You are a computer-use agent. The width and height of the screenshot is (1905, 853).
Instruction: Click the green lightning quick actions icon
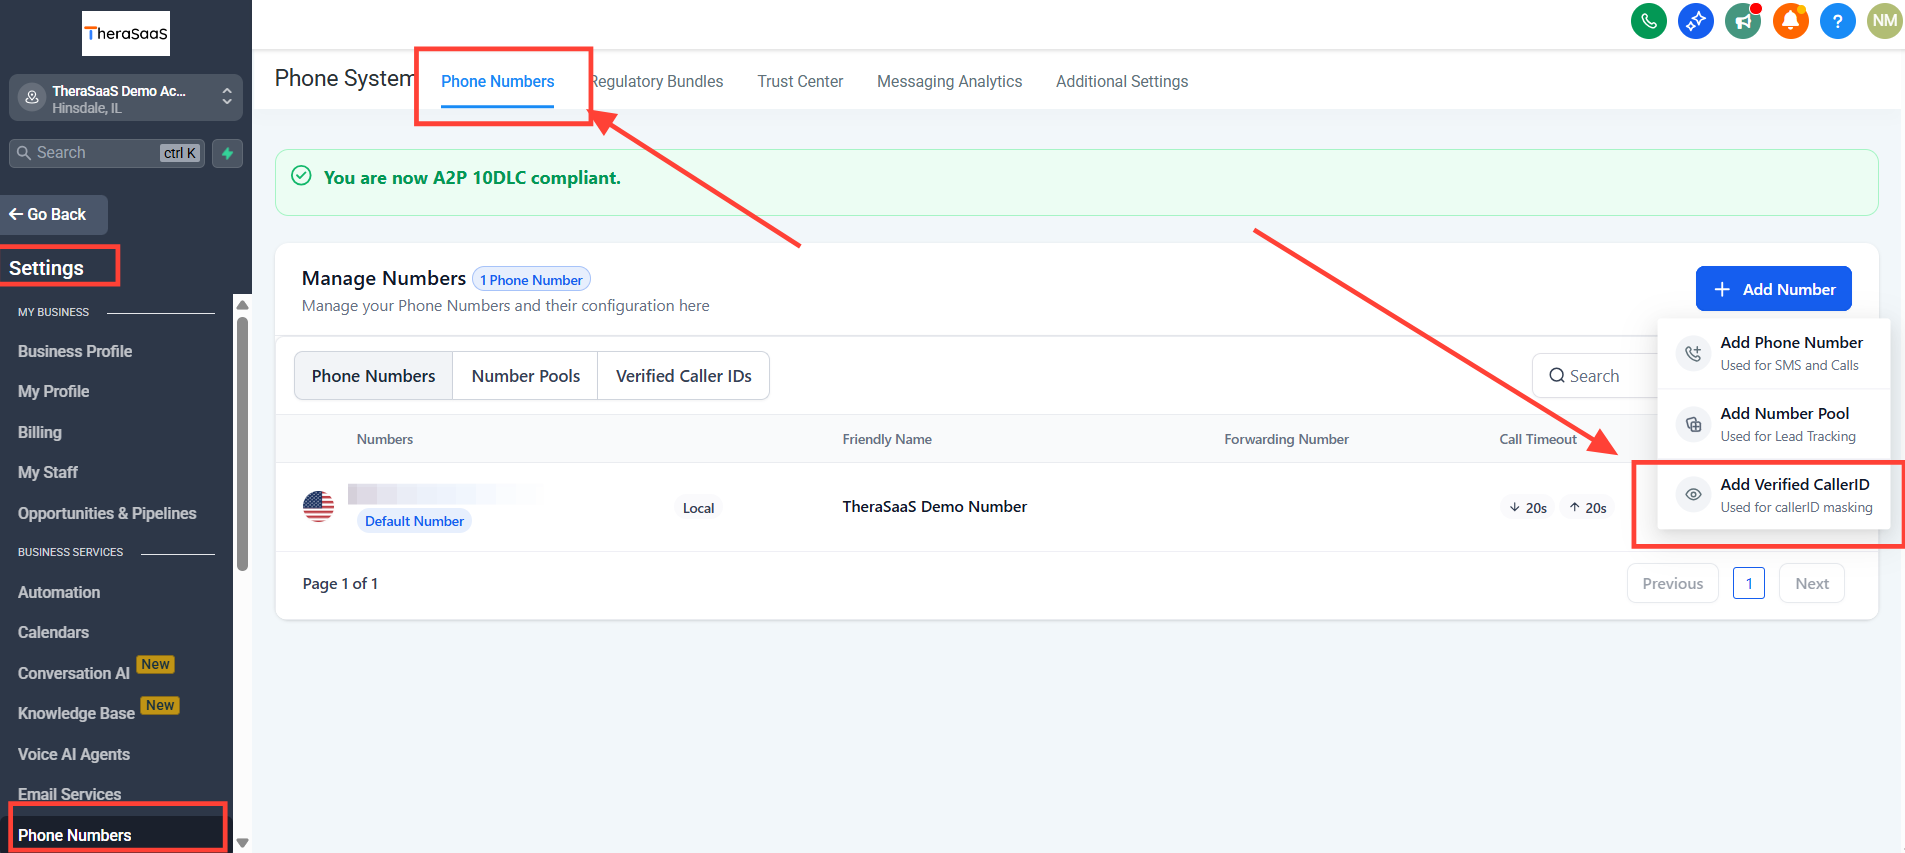[x=227, y=153]
